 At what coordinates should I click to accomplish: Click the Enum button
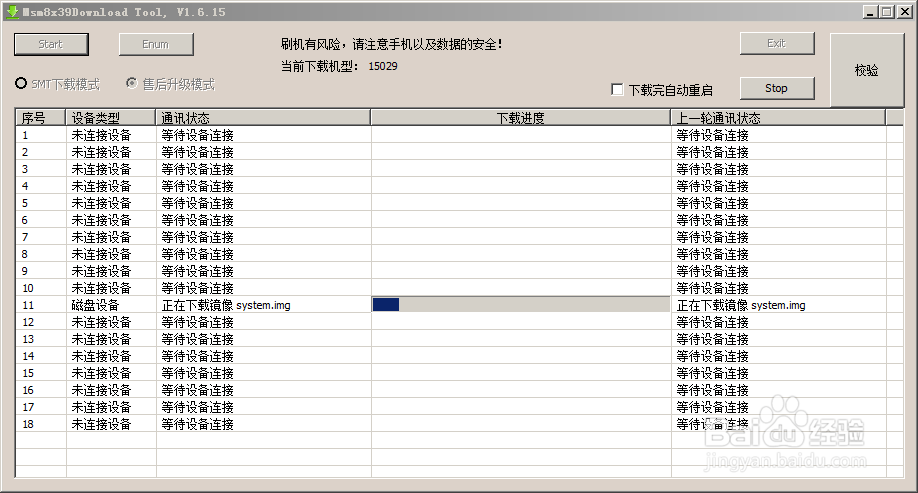156,44
